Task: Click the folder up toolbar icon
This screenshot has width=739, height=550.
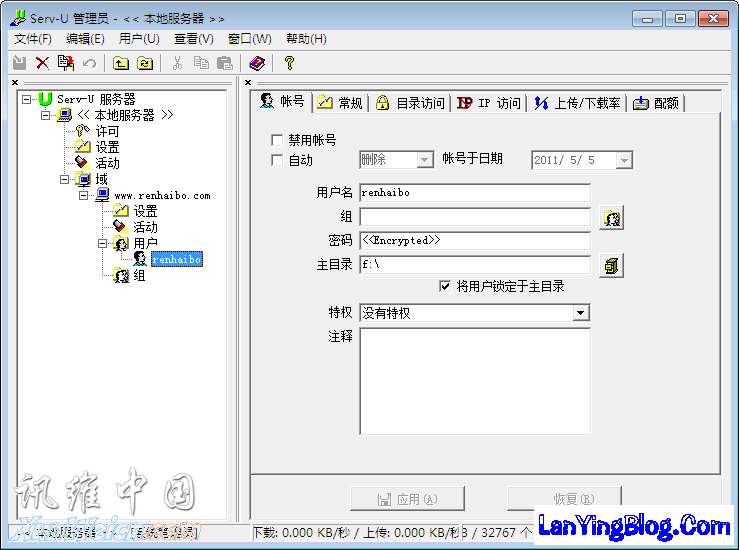Action: [121, 63]
